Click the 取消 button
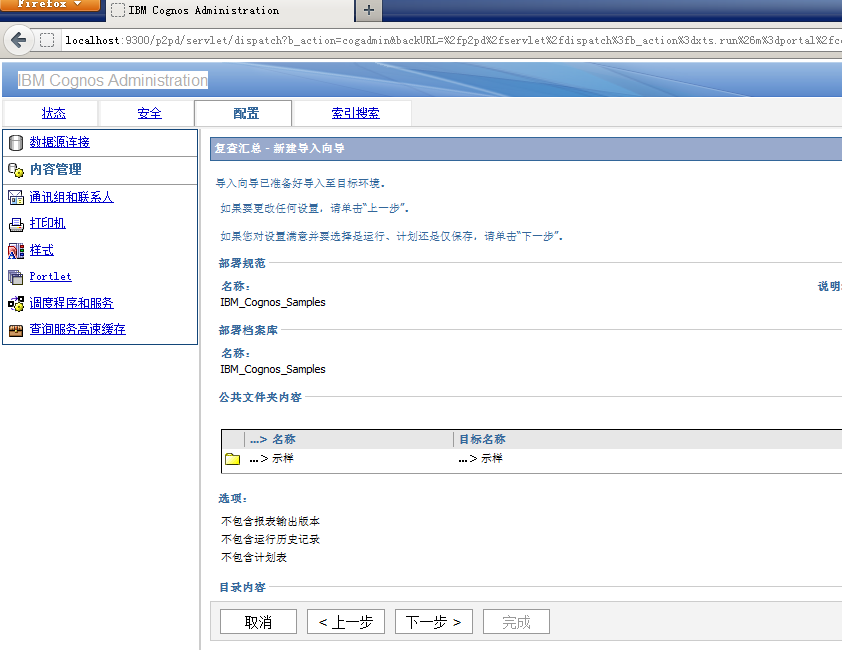This screenshot has height=650, width=842. [258, 622]
